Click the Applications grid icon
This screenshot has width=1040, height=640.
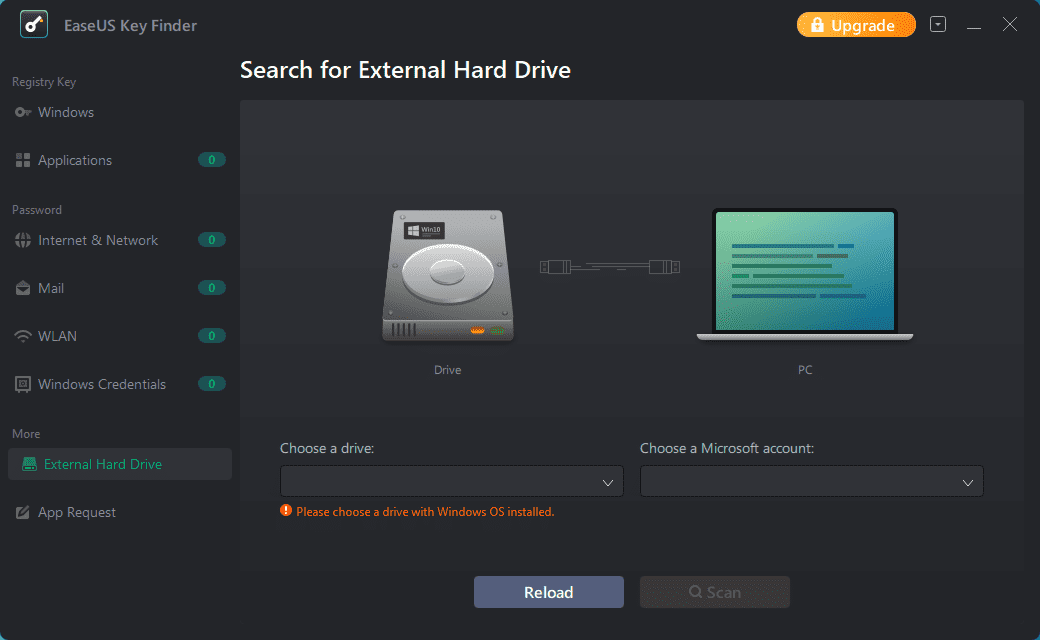coord(23,160)
